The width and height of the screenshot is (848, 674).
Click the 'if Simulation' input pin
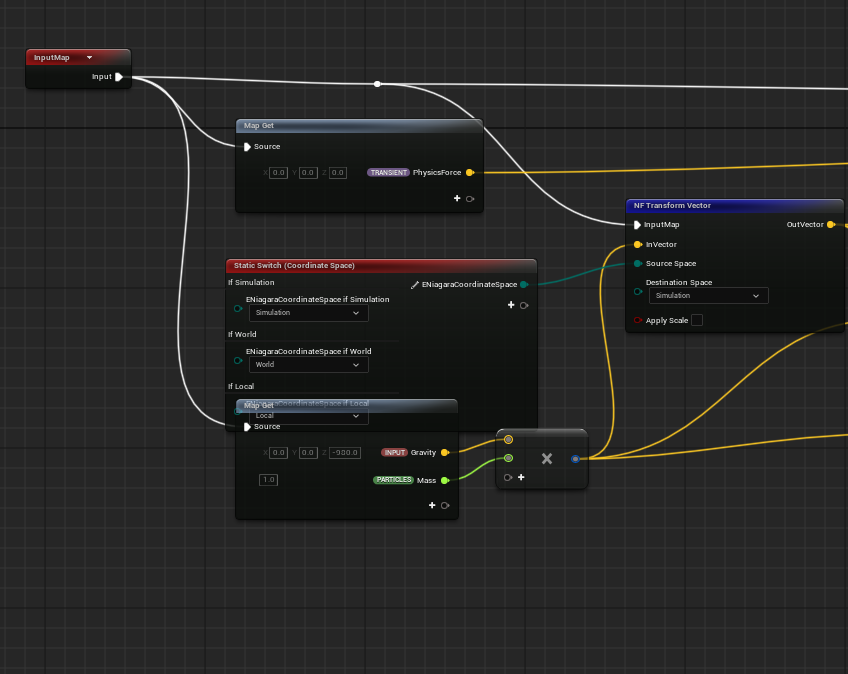pyautogui.click(x=238, y=308)
